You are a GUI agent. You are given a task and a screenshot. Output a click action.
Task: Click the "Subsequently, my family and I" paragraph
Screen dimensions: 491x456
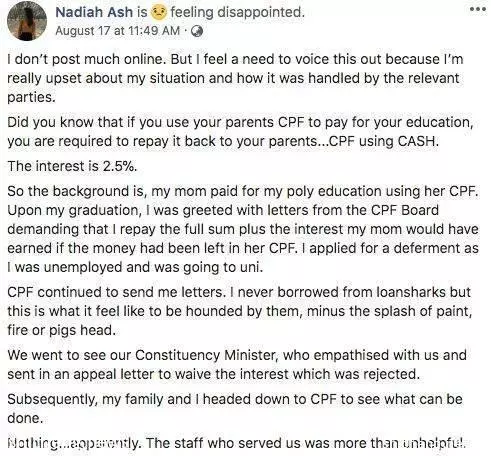pos(235,408)
